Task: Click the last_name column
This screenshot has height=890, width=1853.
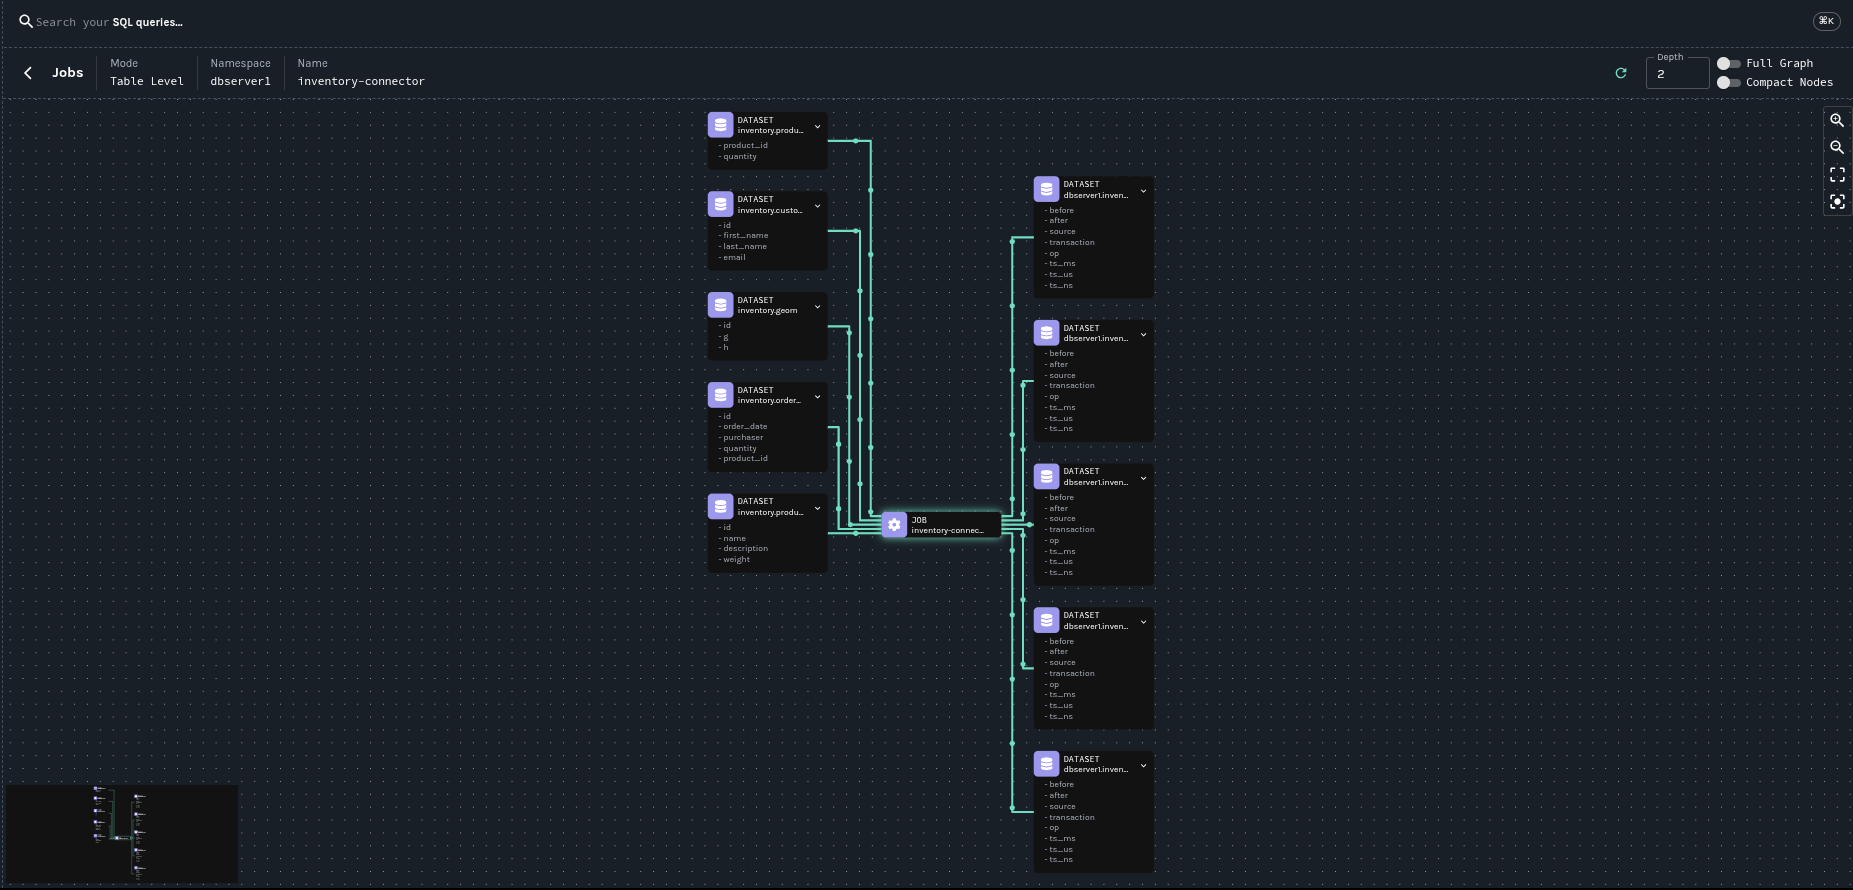Action: 744,247
